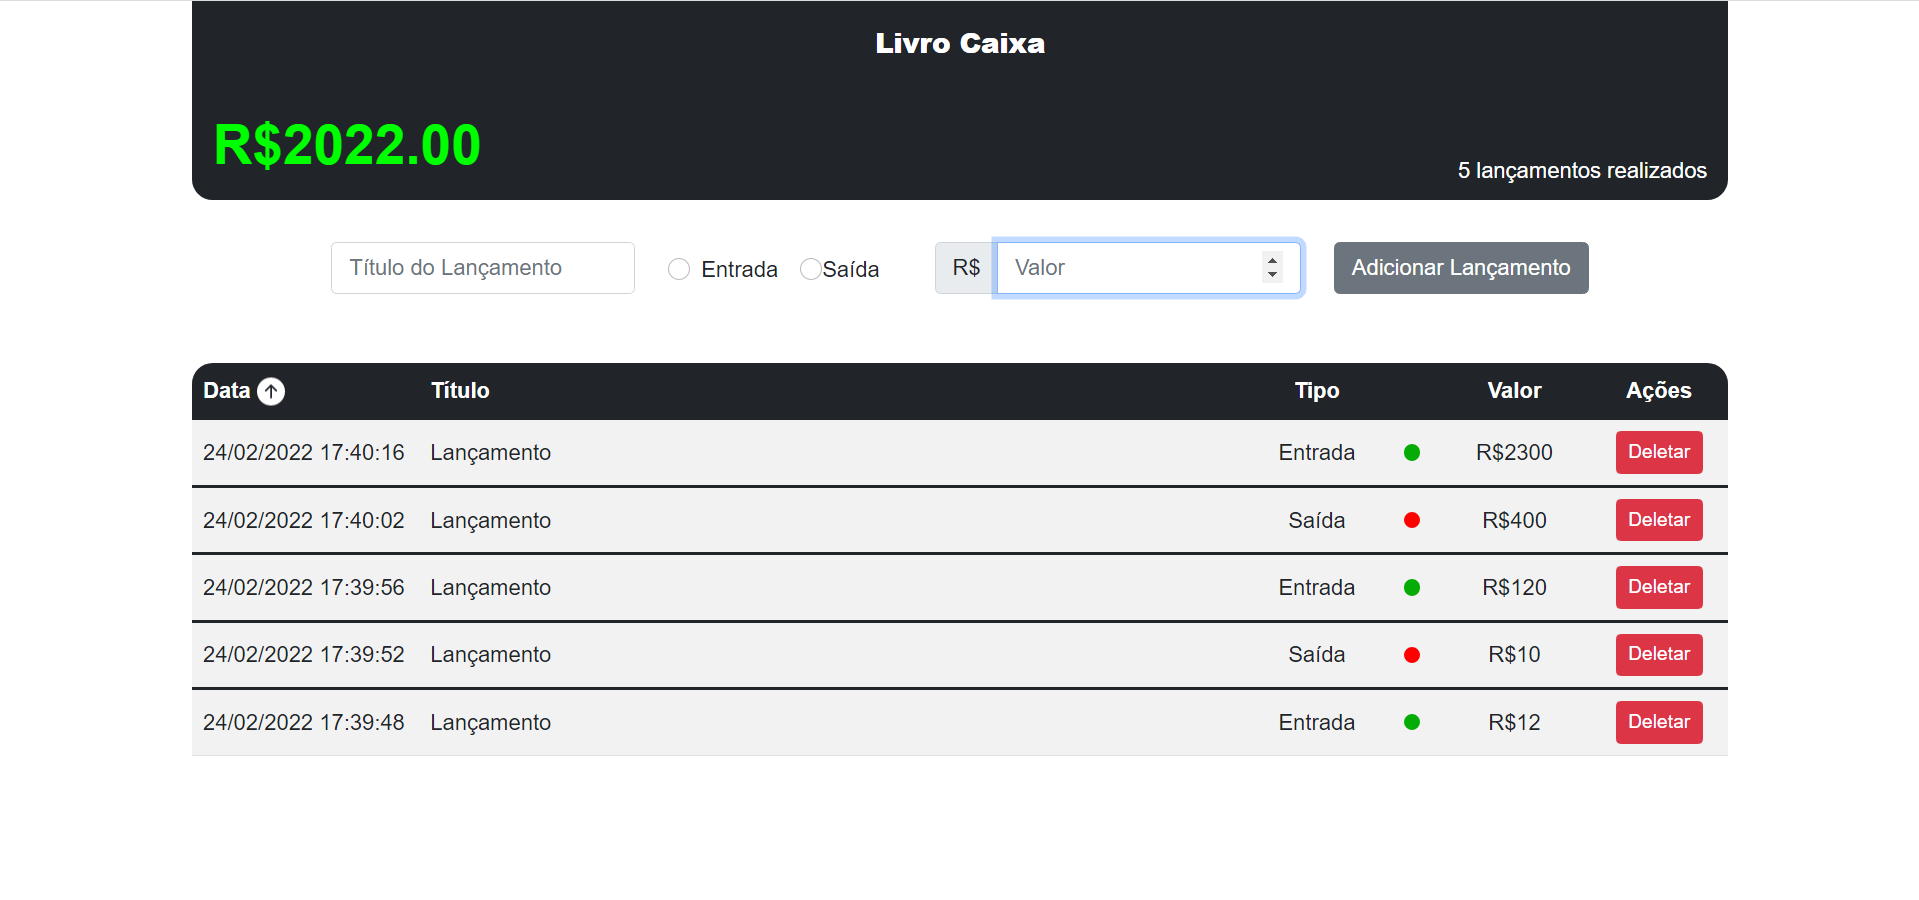Select the Saída radio button
The image size is (1919, 900).
(x=810, y=269)
